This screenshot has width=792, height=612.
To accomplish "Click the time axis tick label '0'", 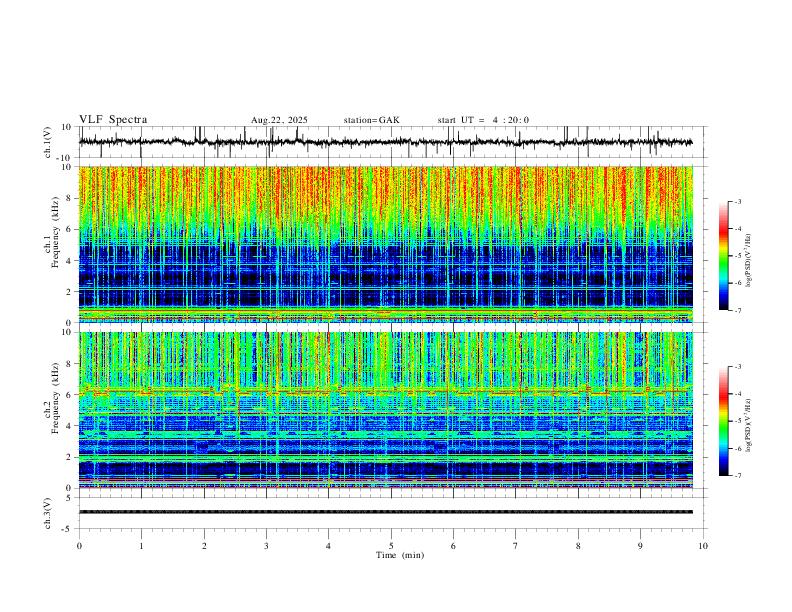I will (79, 546).
